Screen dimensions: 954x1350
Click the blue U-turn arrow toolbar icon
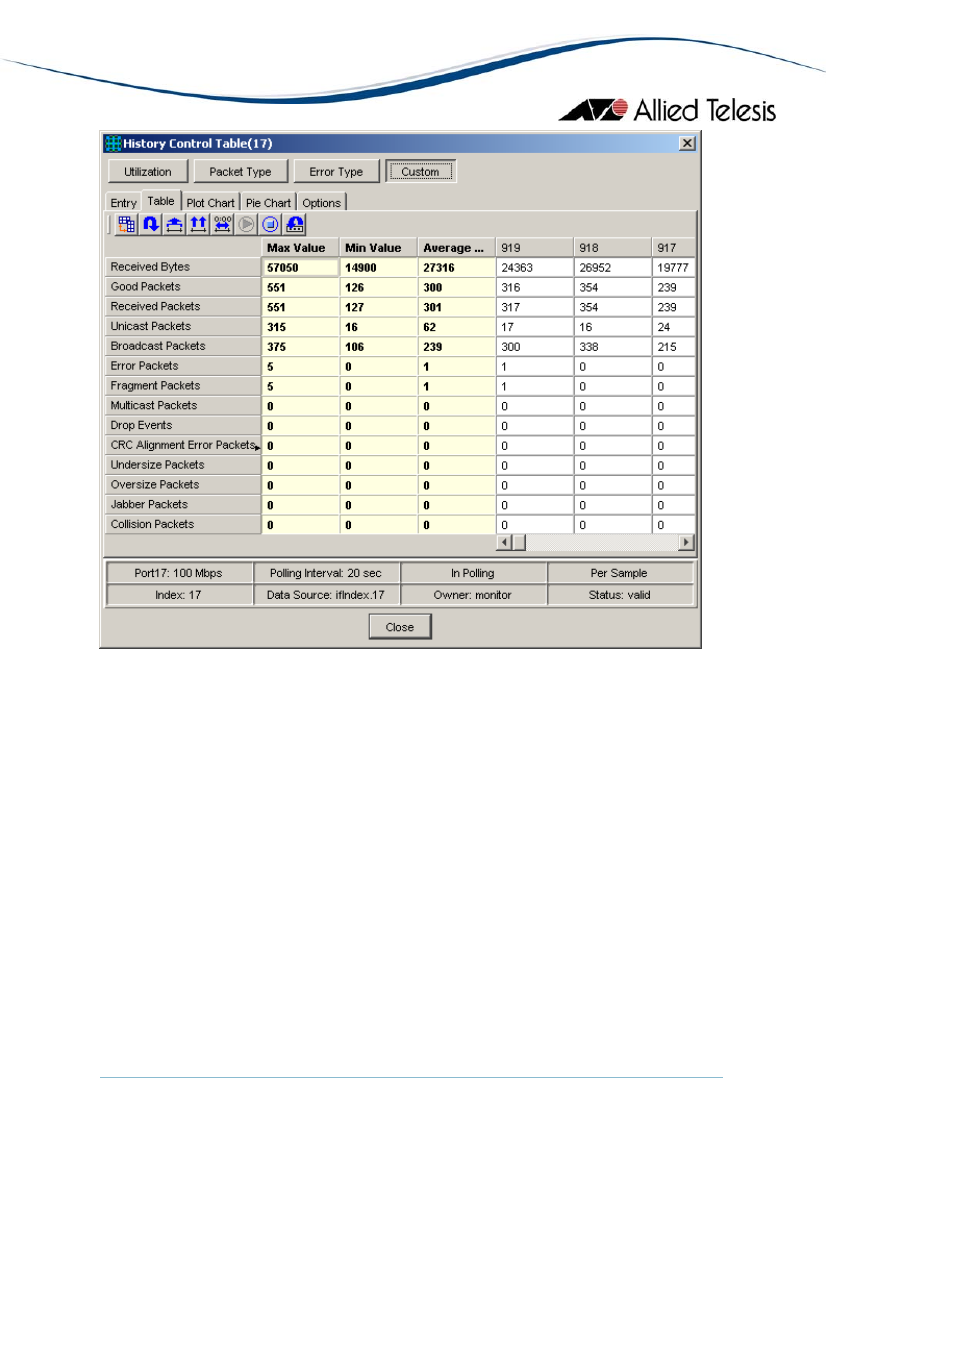click(x=150, y=224)
